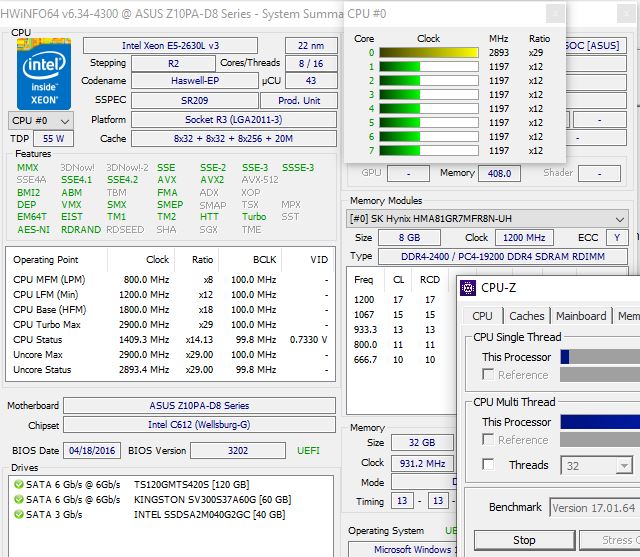Click the Benchmark version field in CPU-Z
The image size is (640, 557).
[x=595, y=508]
